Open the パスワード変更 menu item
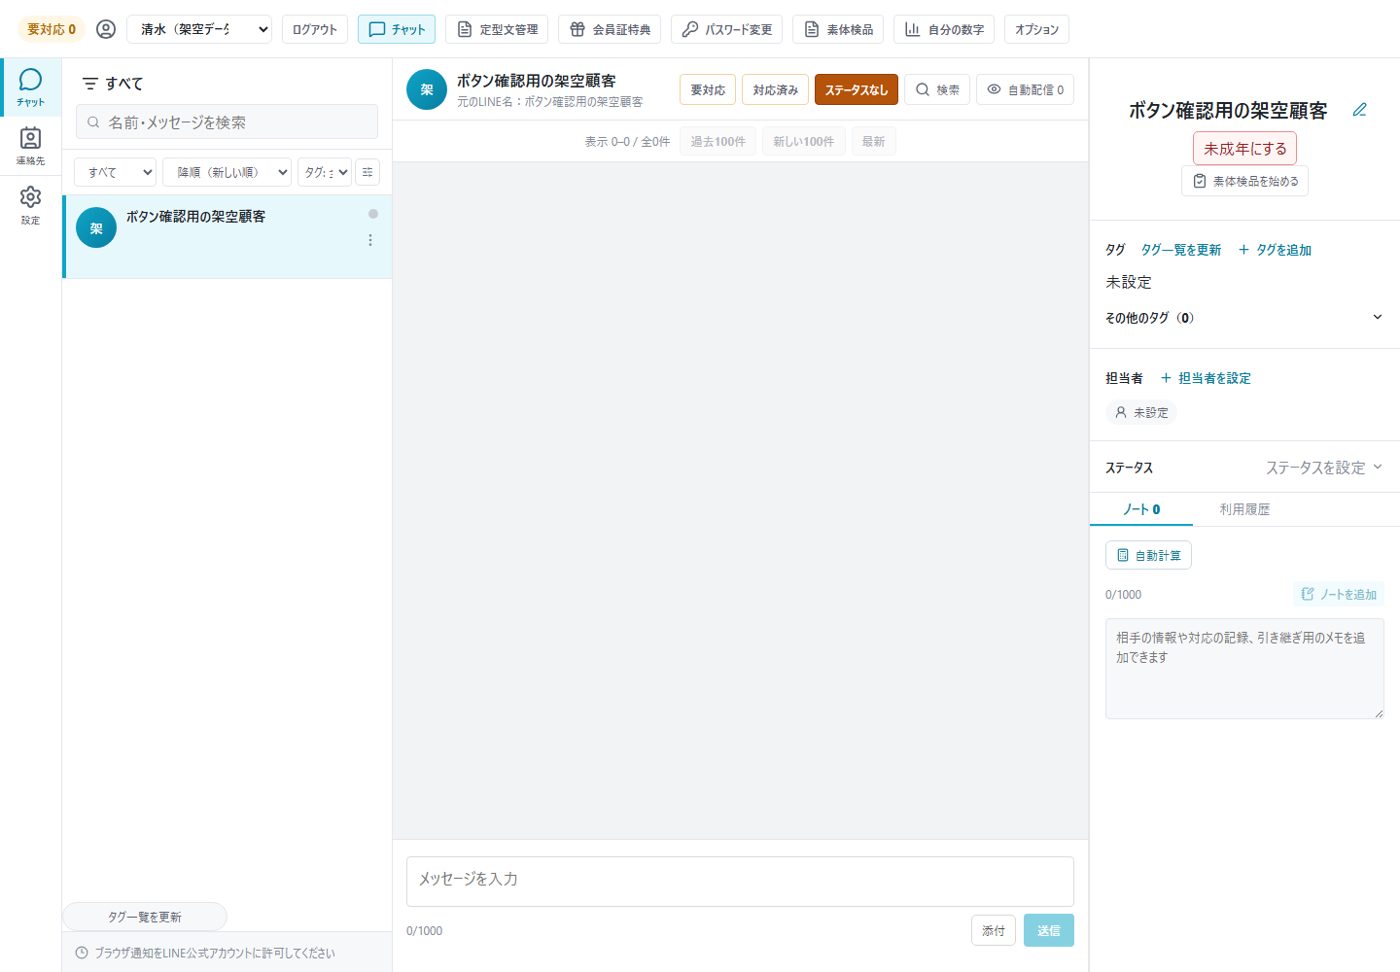The image size is (1400, 972). [x=727, y=29]
